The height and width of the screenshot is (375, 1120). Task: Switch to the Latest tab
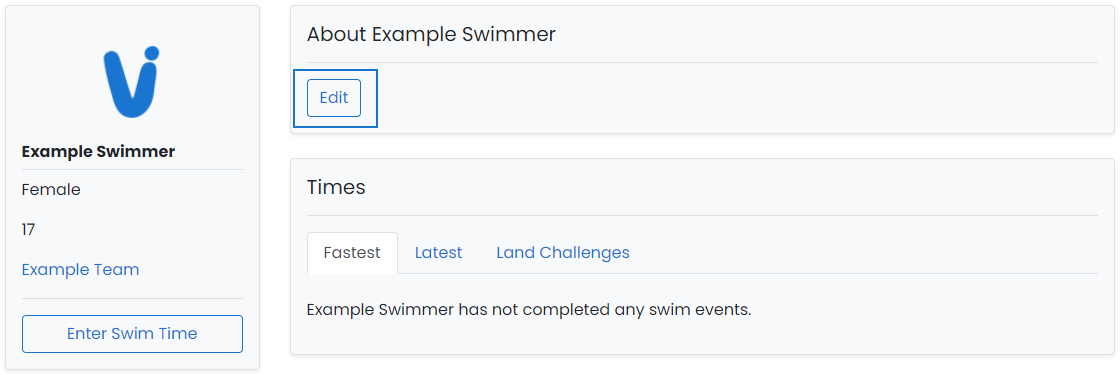point(439,252)
